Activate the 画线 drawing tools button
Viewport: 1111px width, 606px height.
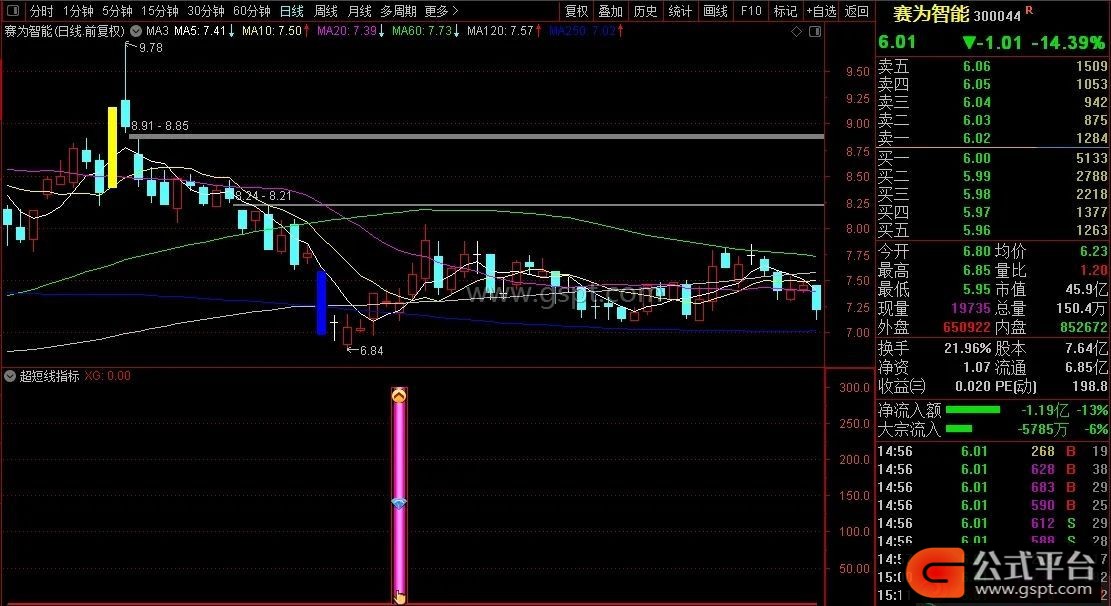716,11
